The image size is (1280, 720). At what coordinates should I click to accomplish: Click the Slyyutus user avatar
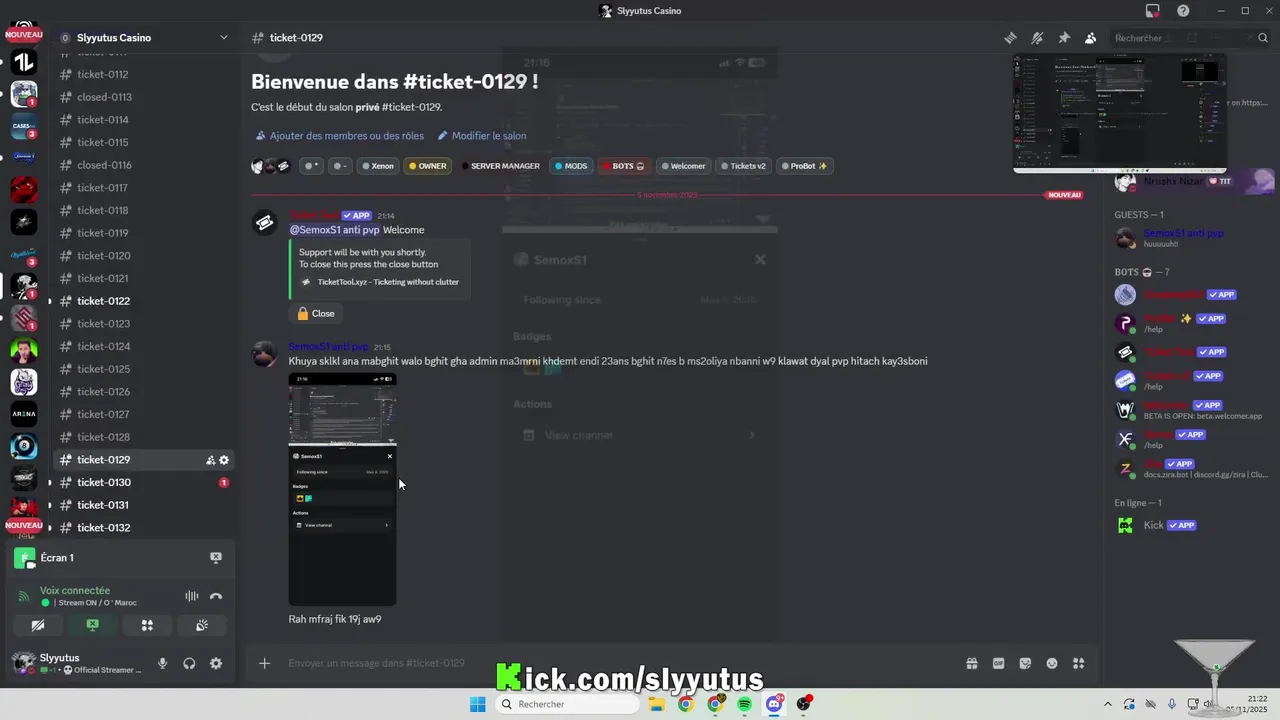pyautogui.click(x=23, y=663)
